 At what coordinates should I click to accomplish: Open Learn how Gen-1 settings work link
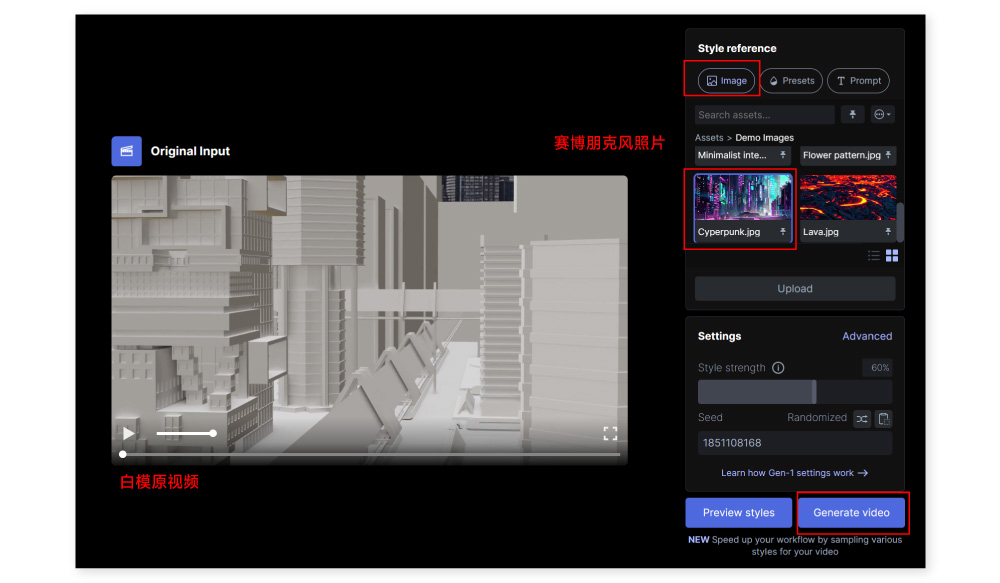click(794, 473)
